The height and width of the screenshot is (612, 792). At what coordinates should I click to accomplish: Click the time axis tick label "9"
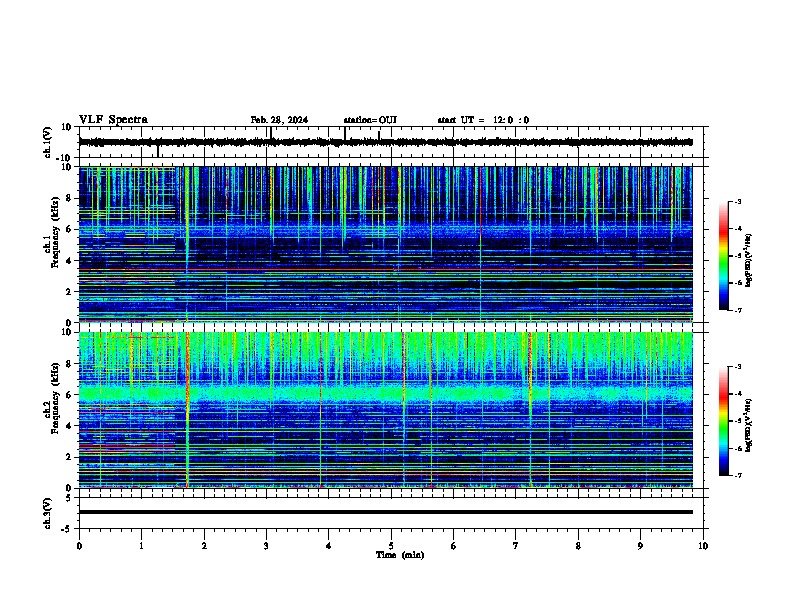[x=640, y=546]
